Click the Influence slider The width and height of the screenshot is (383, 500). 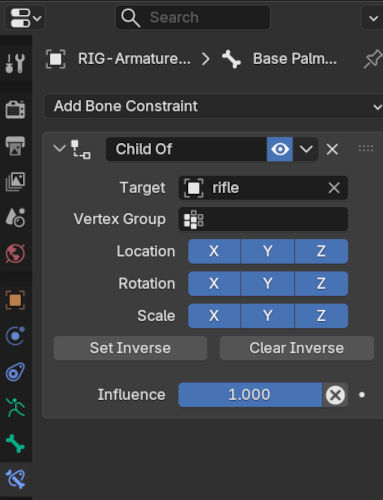pyautogui.click(x=250, y=395)
